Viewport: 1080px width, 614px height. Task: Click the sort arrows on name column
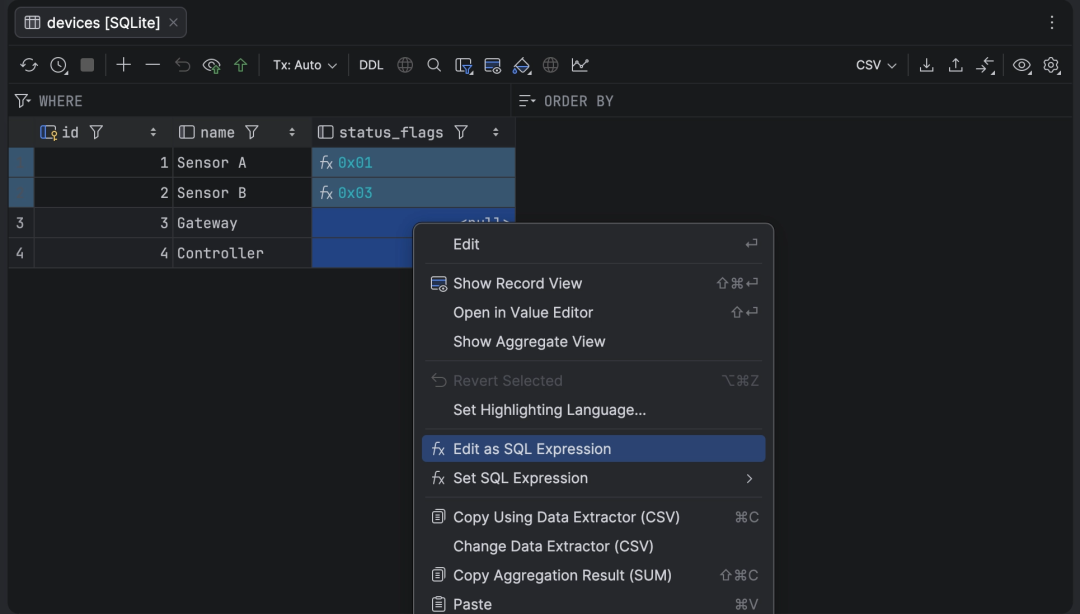coord(292,132)
